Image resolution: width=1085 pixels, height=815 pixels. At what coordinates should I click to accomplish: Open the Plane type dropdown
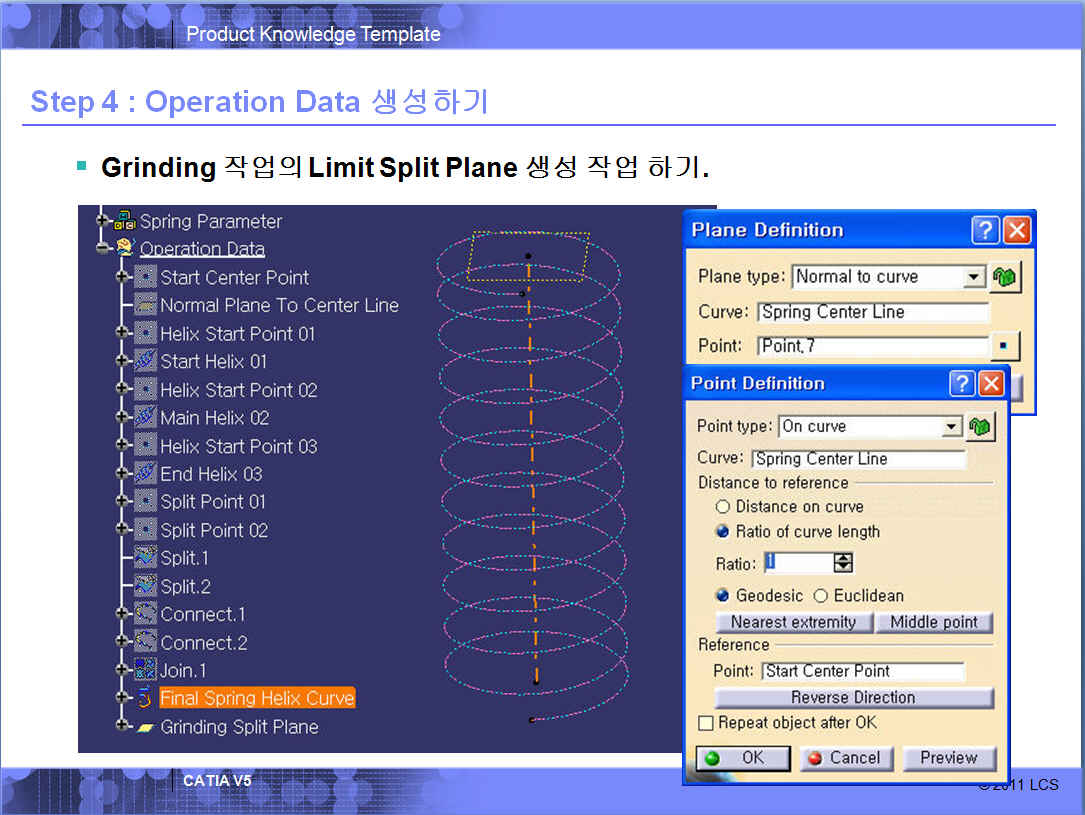click(974, 277)
